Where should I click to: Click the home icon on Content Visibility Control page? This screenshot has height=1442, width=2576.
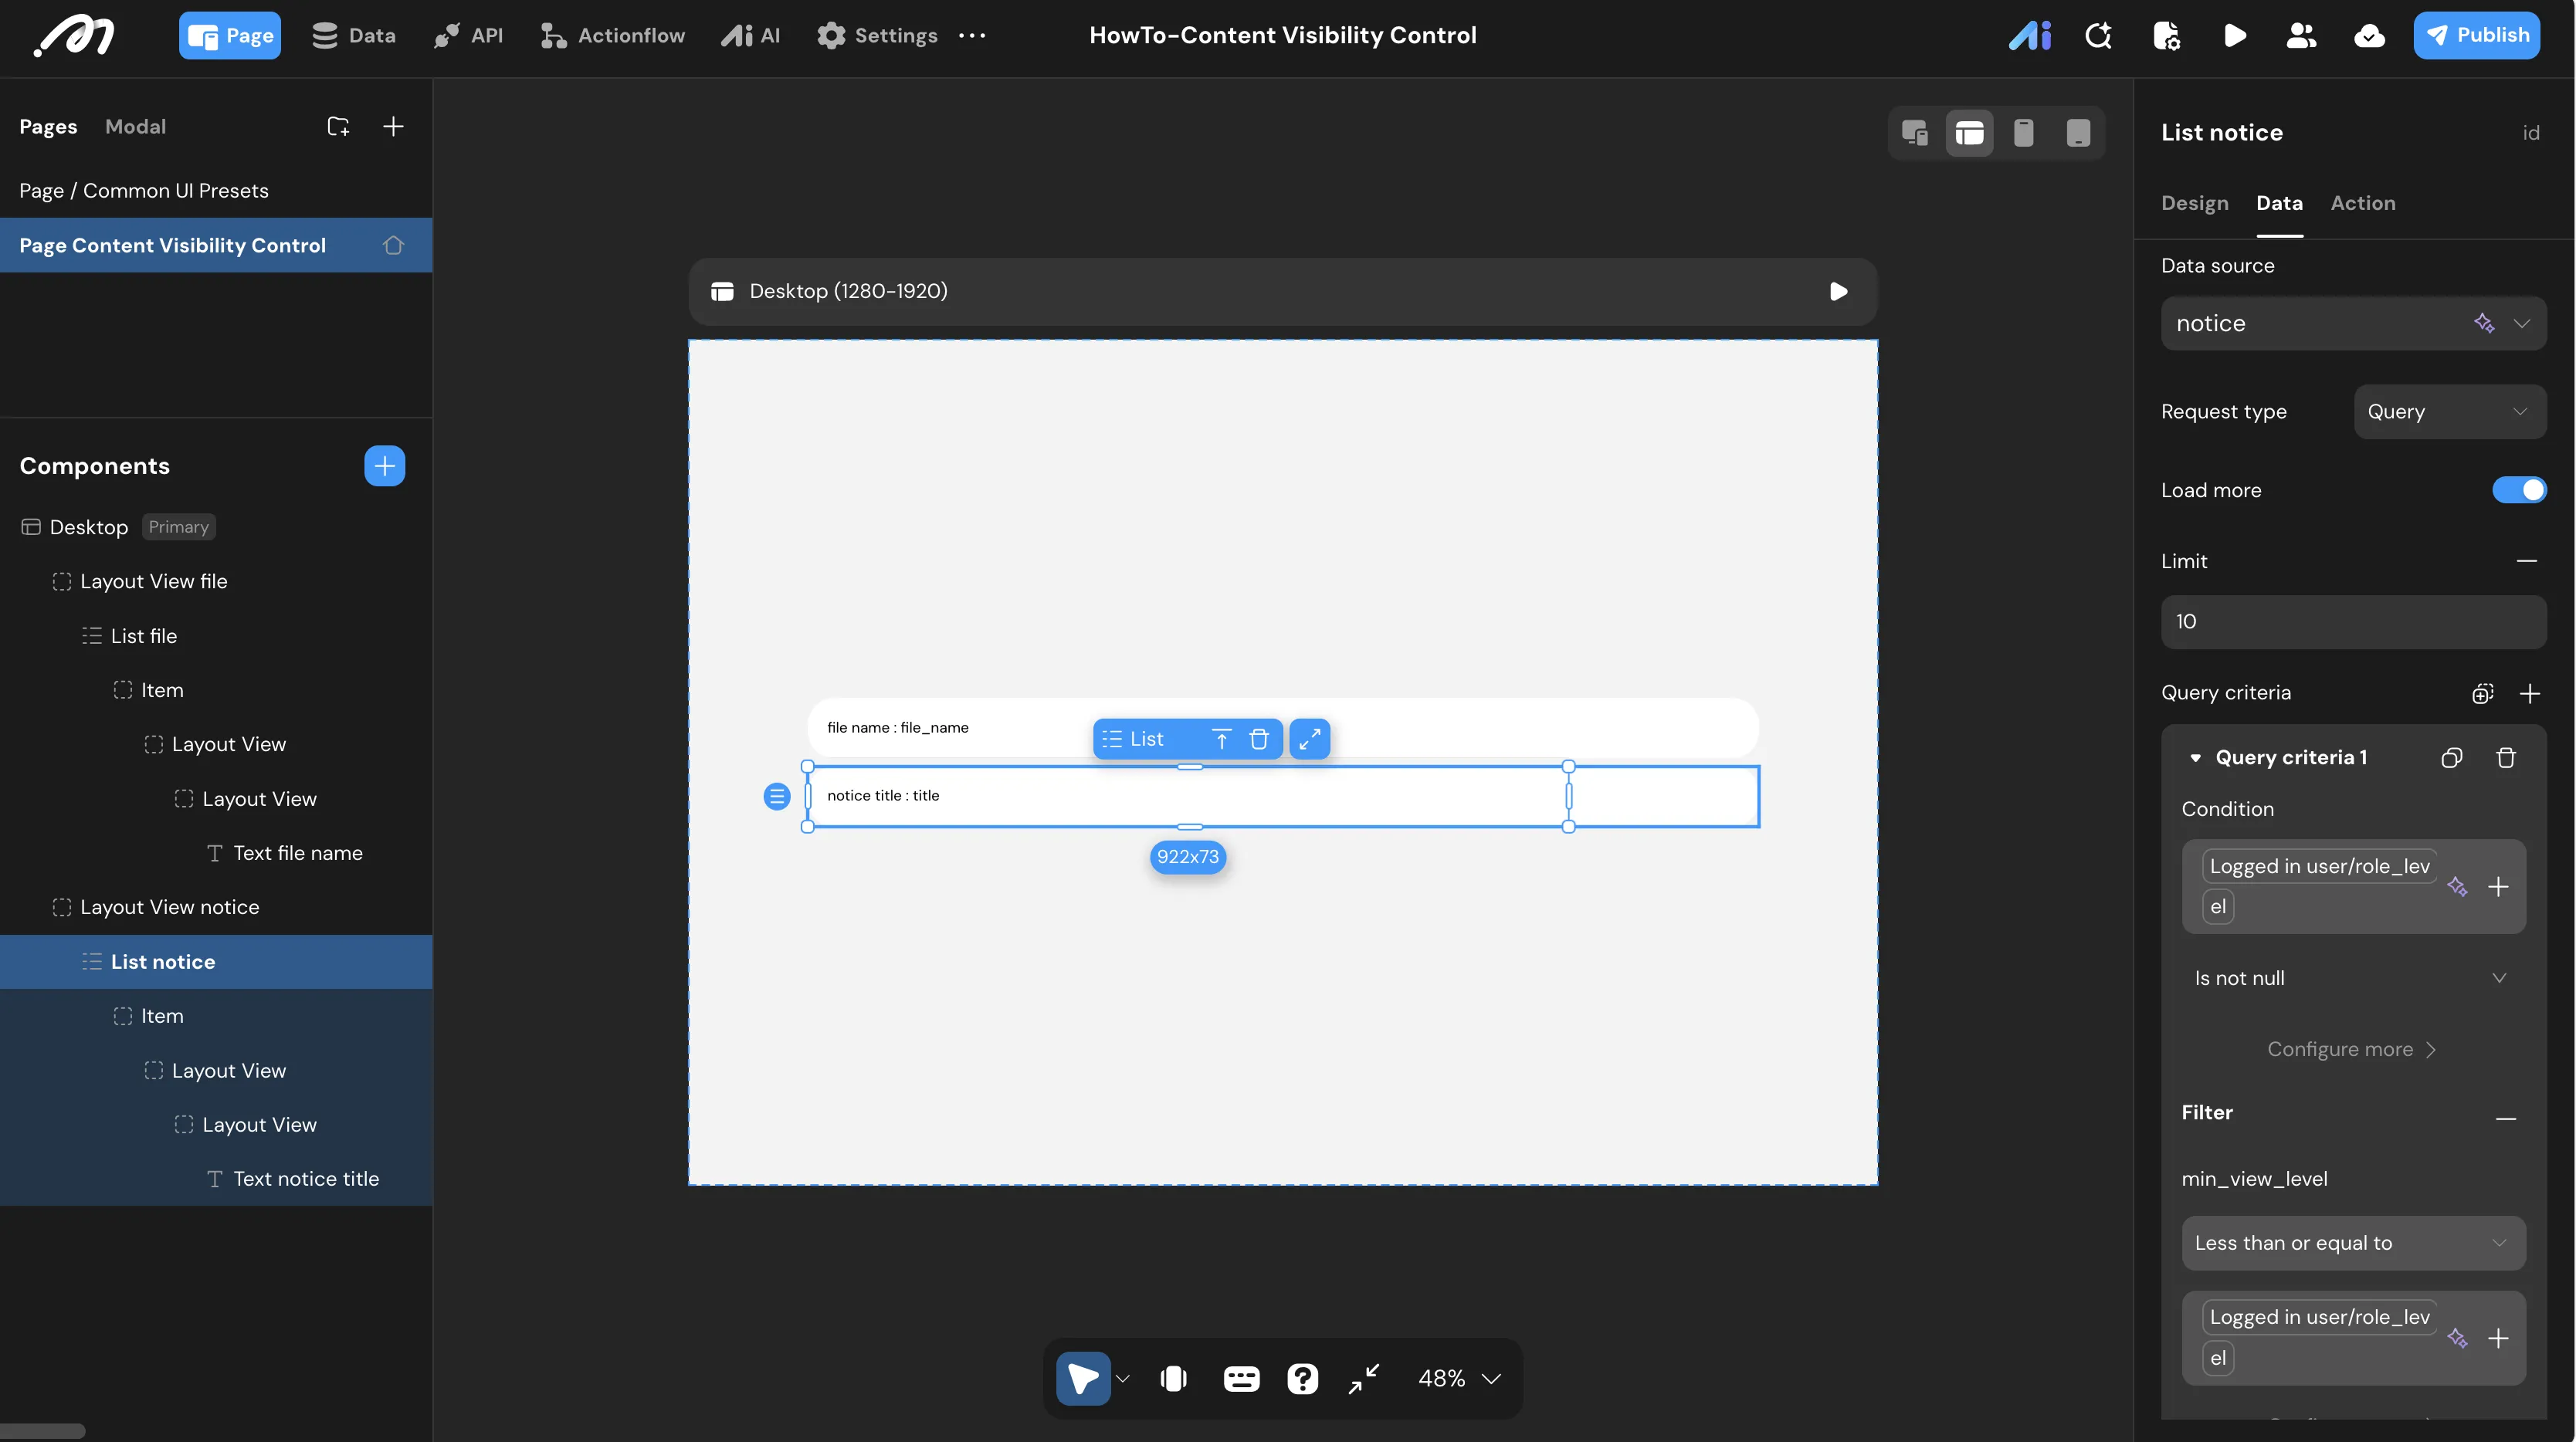(393, 245)
